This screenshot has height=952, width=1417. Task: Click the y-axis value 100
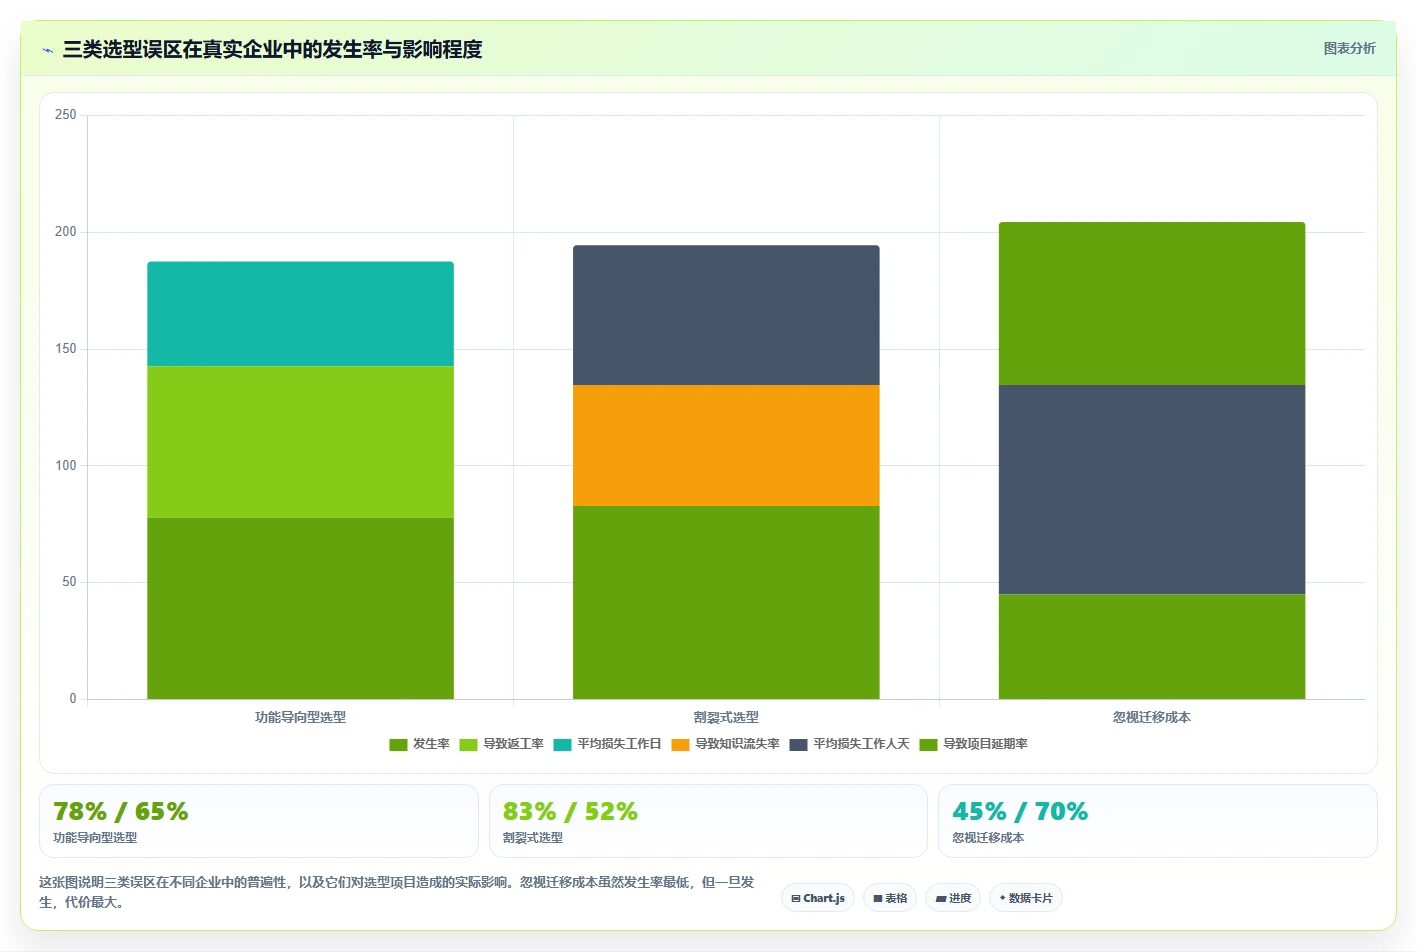coord(65,465)
